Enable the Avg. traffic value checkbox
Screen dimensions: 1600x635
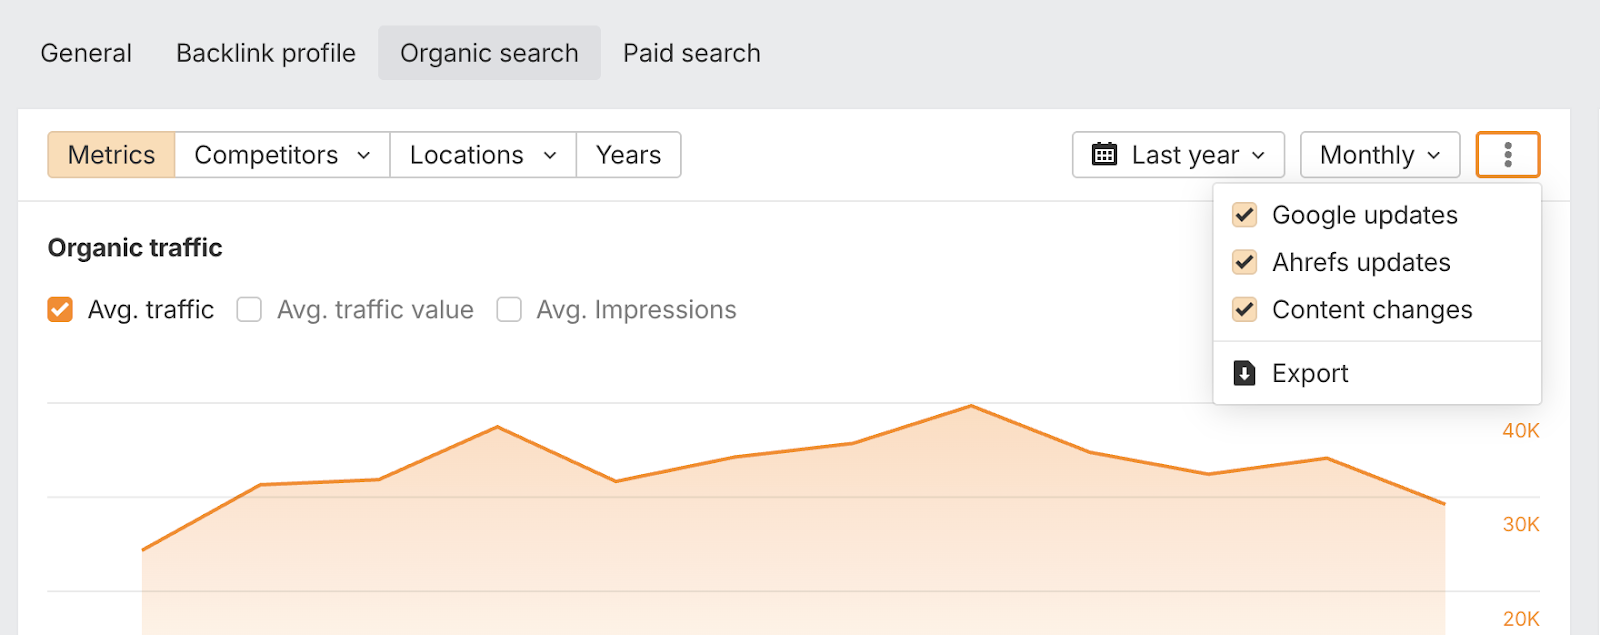tap(249, 310)
